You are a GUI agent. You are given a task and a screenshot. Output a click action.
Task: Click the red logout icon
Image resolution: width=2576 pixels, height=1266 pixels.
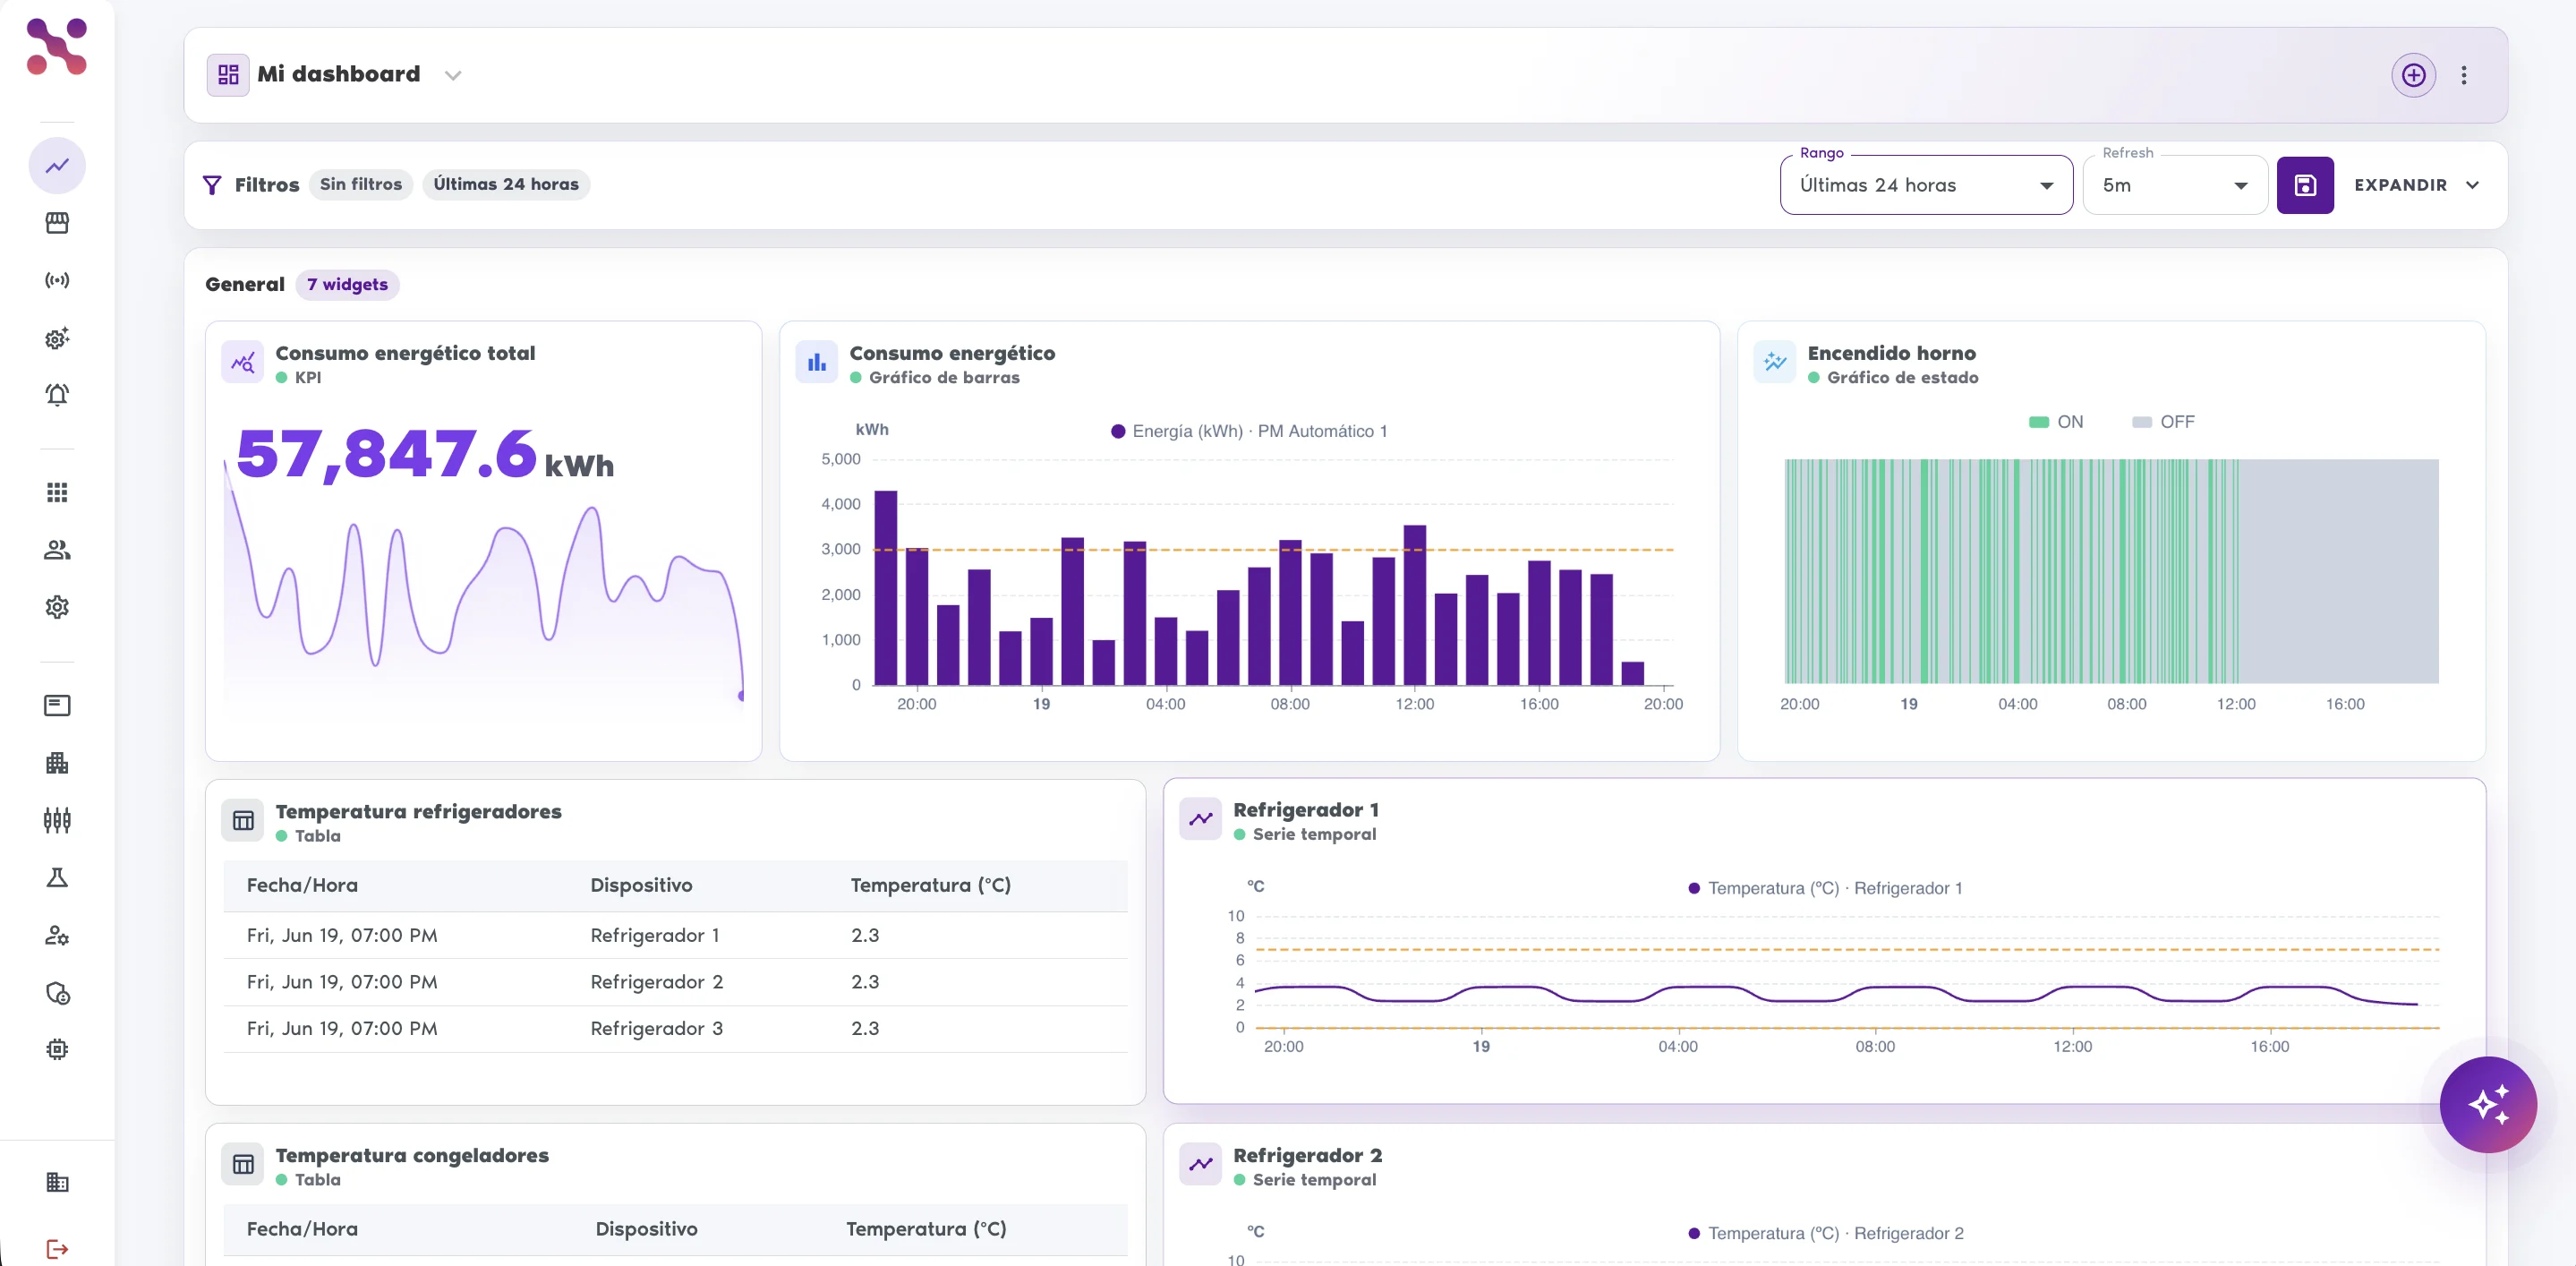coord(57,1249)
